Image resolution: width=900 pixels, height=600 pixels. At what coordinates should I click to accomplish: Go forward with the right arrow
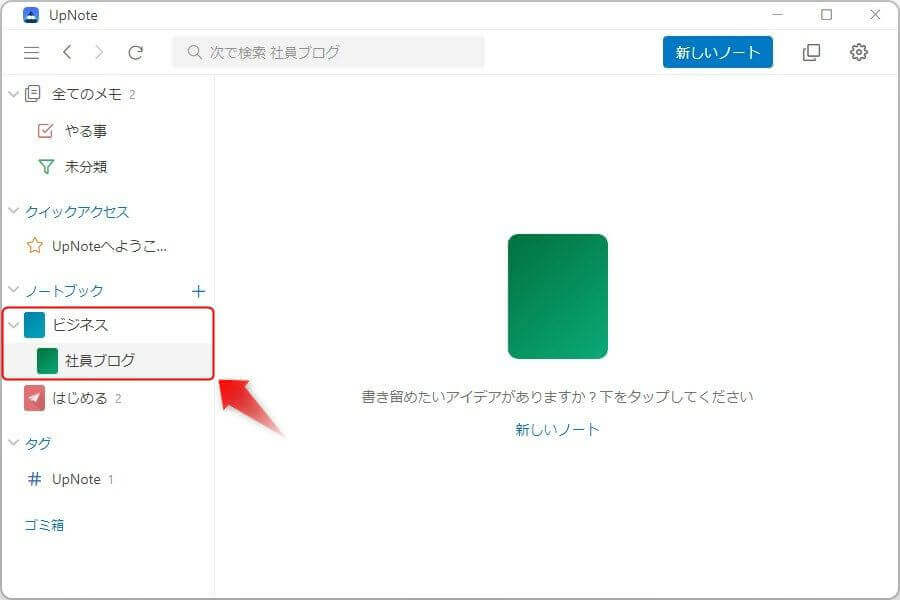click(x=99, y=52)
